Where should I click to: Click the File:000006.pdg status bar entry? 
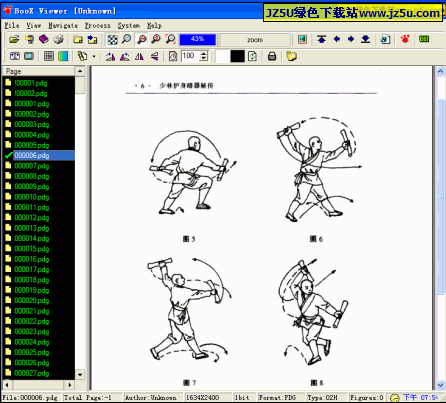pos(30,397)
